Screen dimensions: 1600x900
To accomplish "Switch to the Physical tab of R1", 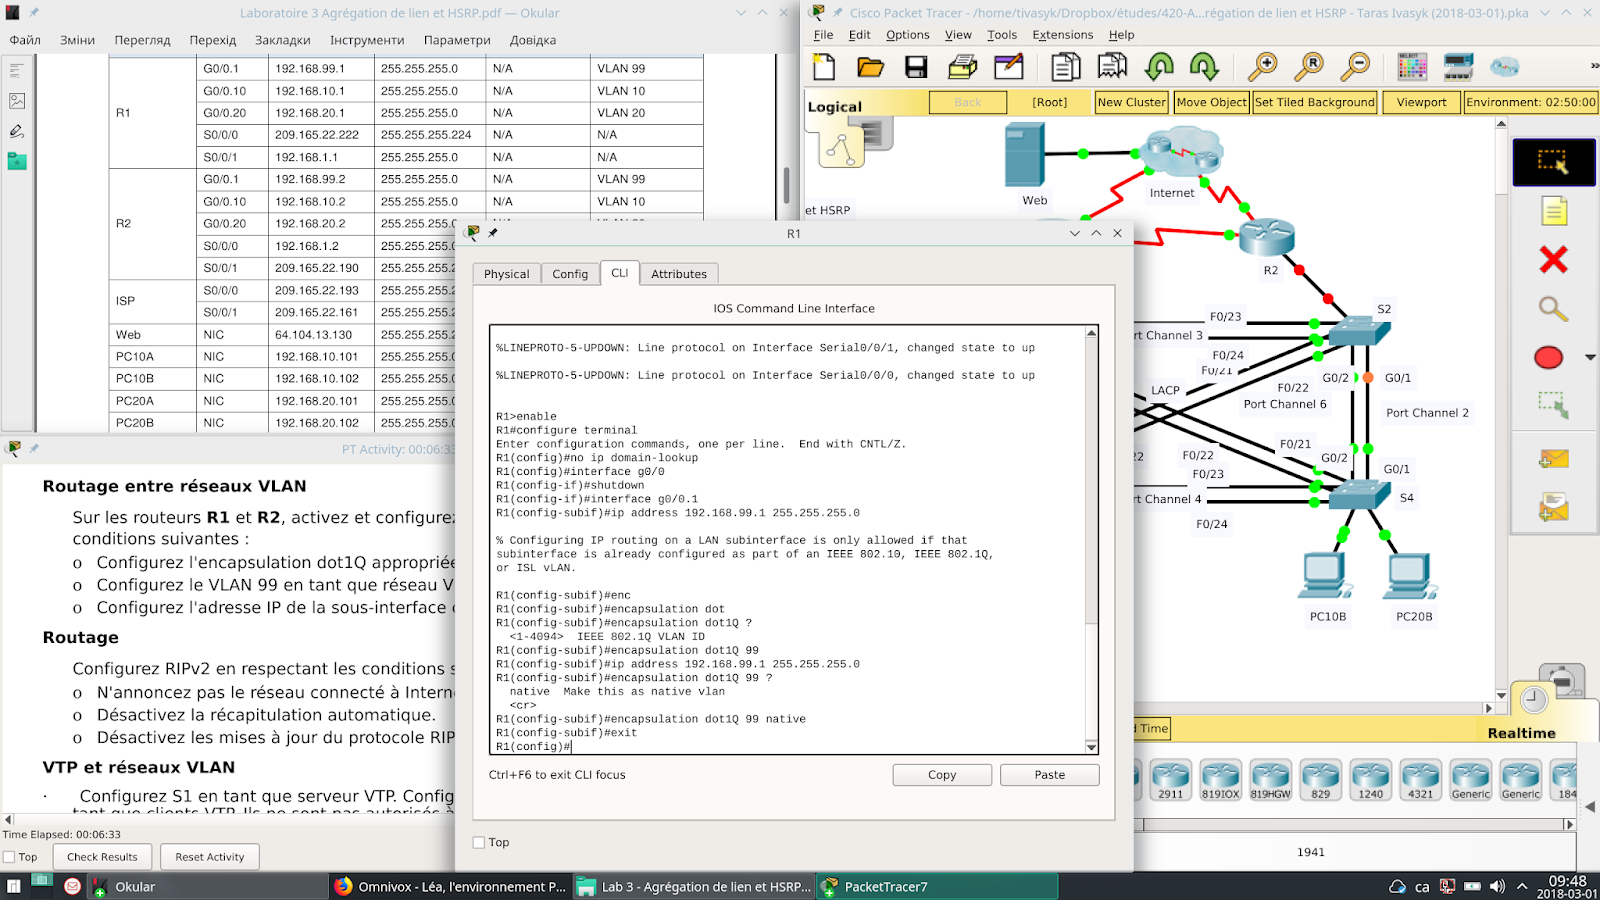I will 507,274.
